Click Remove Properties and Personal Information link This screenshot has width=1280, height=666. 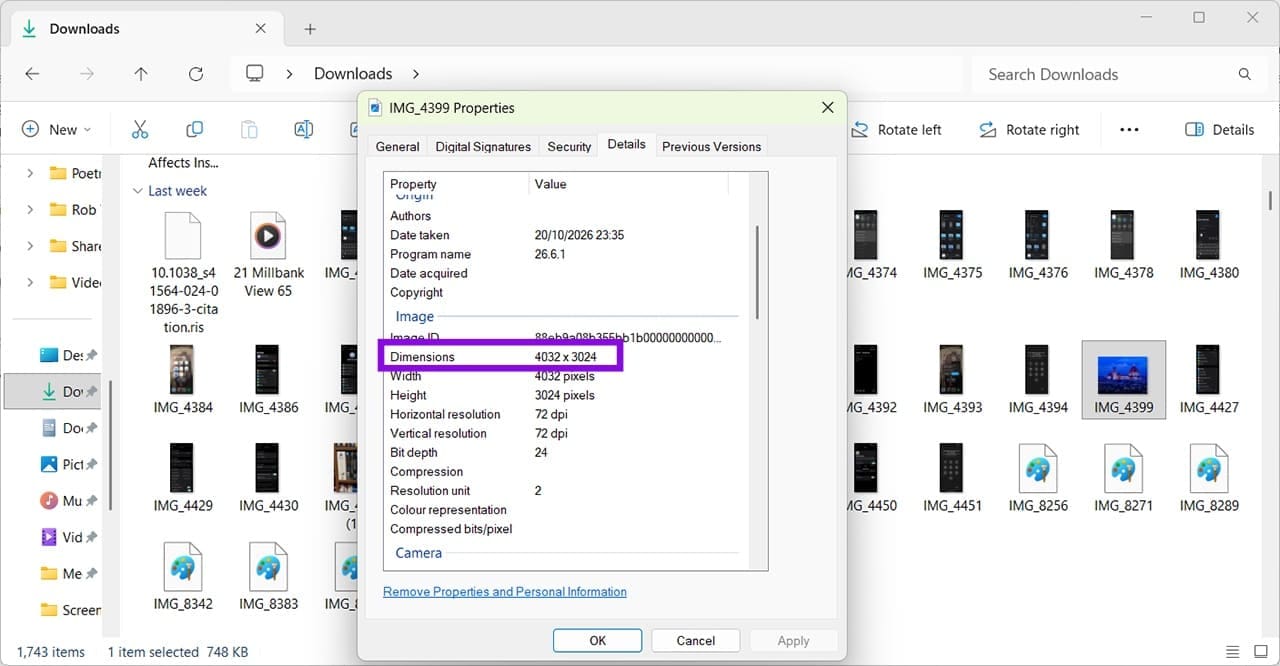tap(505, 592)
